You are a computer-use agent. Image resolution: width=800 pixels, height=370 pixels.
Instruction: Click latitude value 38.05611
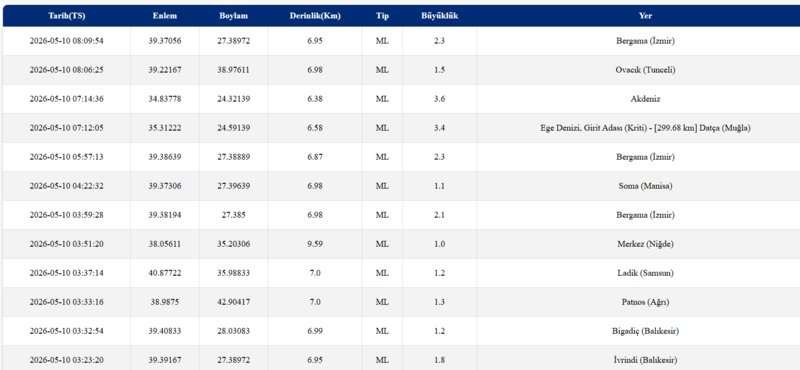tap(165, 244)
